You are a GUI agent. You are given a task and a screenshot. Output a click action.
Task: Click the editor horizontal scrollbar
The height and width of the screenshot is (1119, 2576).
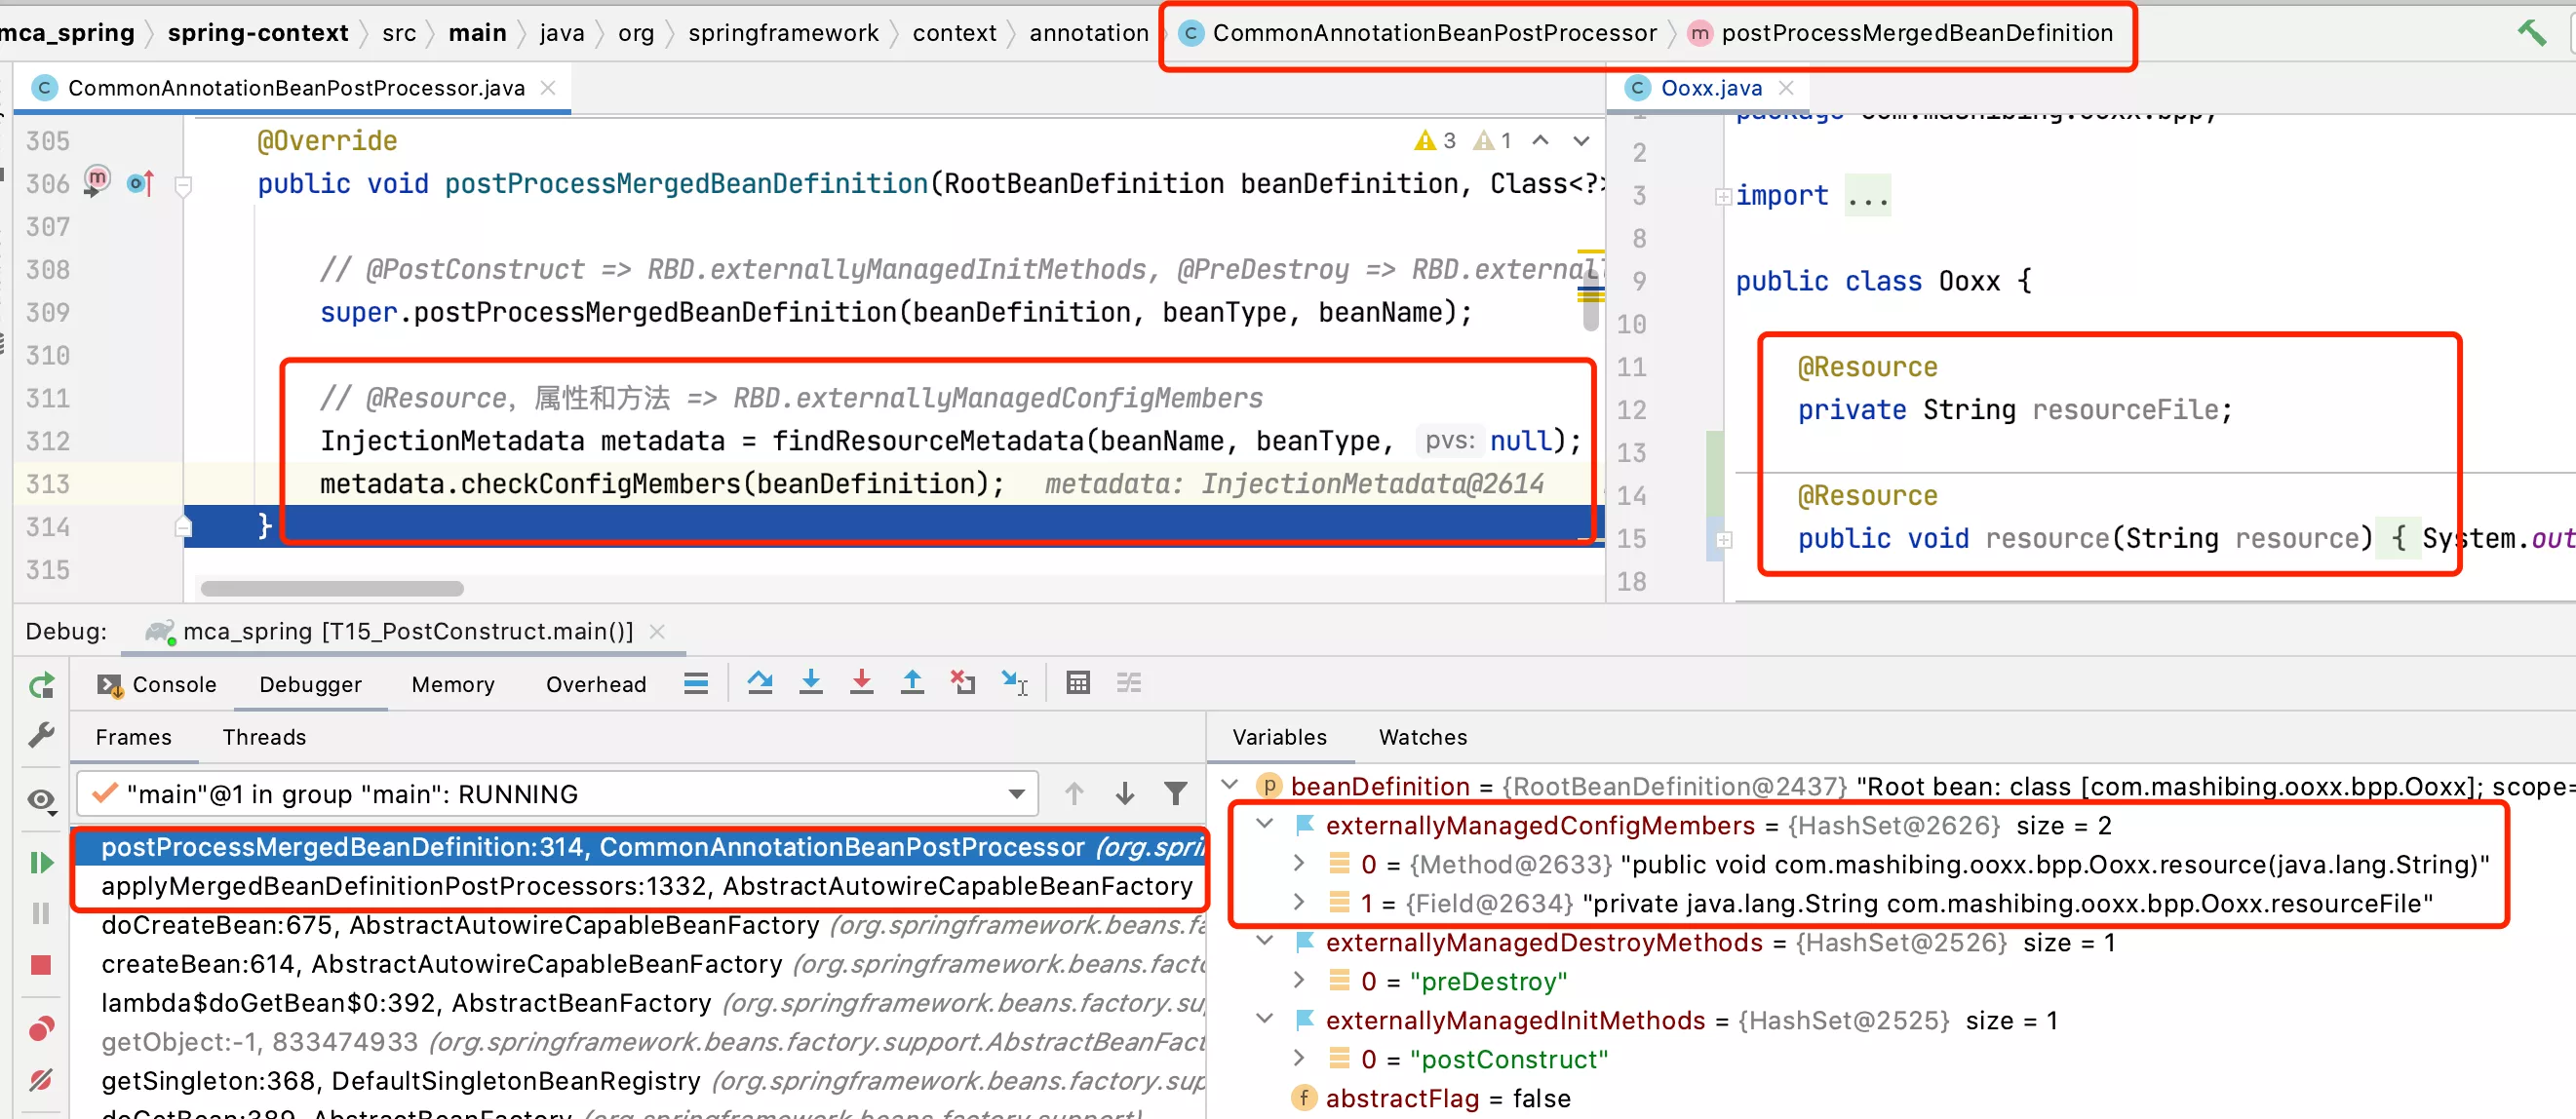pyautogui.click(x=332, y=588)
